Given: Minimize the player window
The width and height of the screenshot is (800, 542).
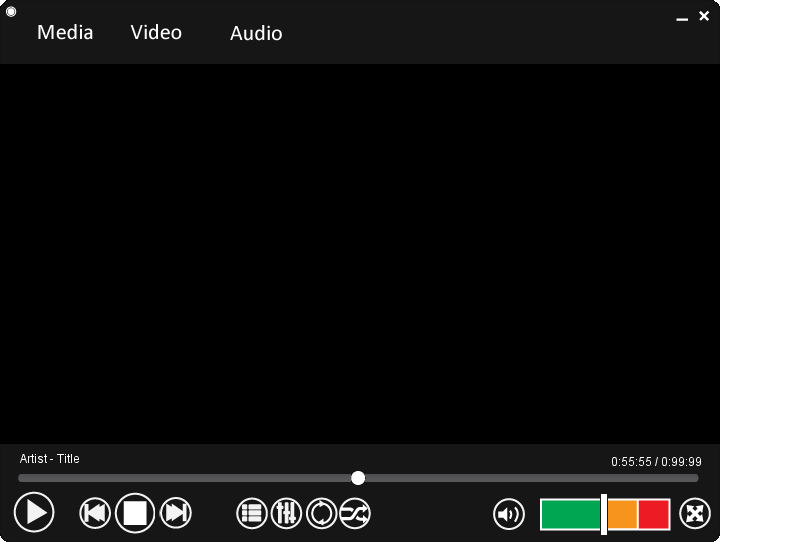Looking at the screenshot, I should [682, 19].
